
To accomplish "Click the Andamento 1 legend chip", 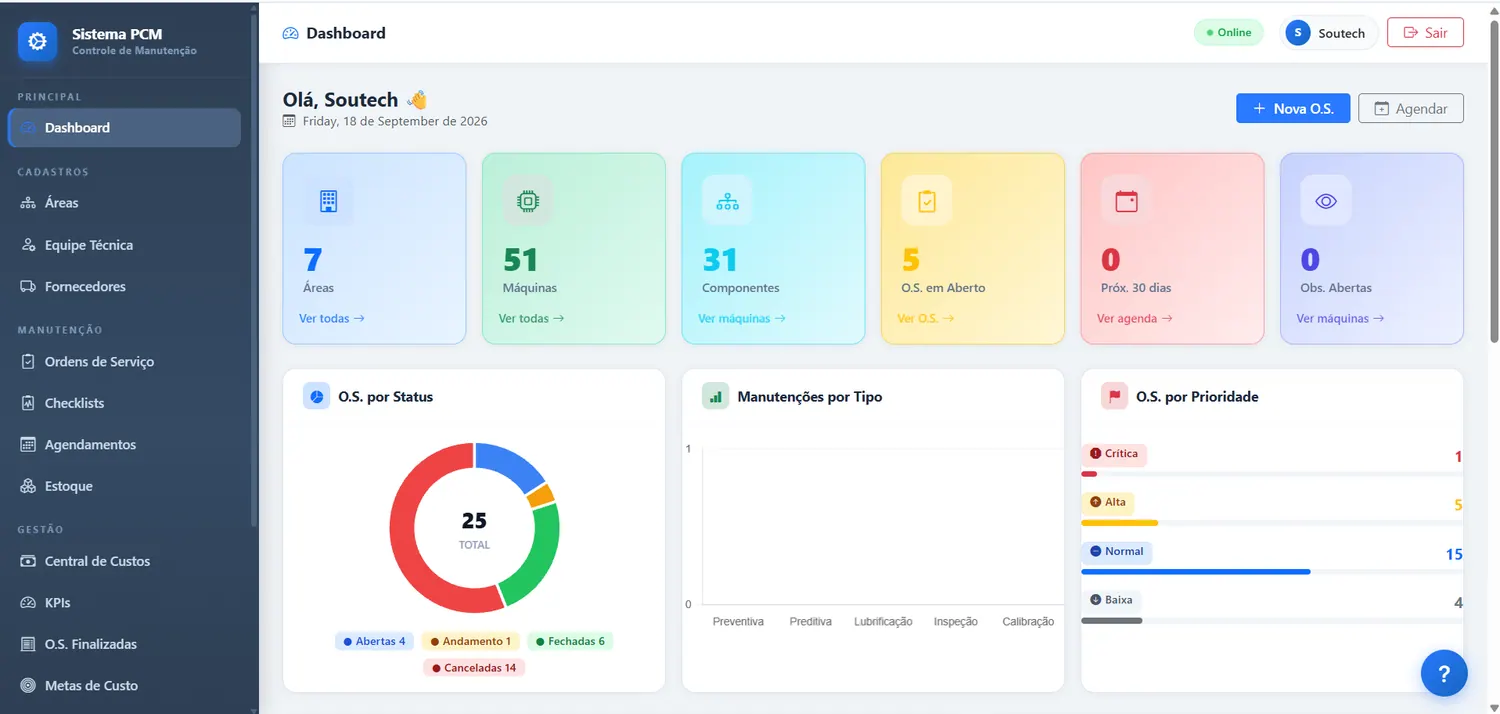I will pos(470,641).
